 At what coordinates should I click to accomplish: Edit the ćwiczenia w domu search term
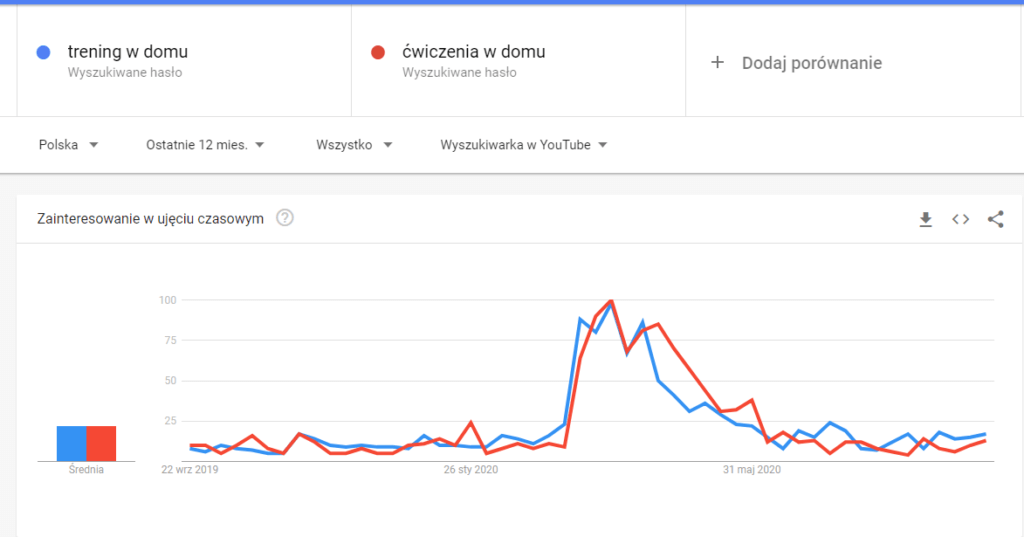(473, 52)
